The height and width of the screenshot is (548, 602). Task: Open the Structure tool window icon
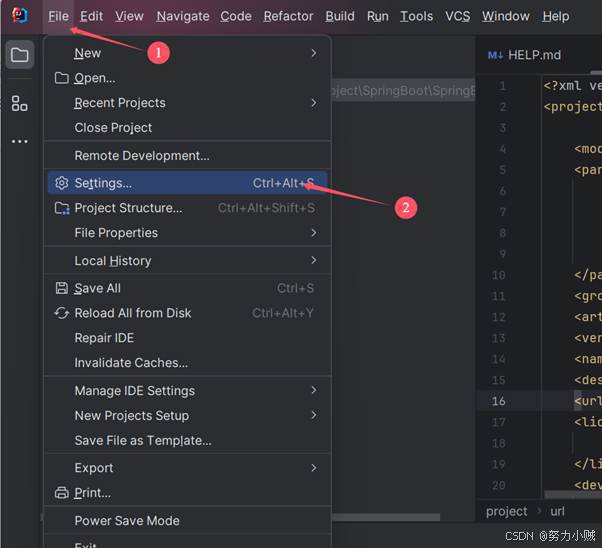coord(19,103)
